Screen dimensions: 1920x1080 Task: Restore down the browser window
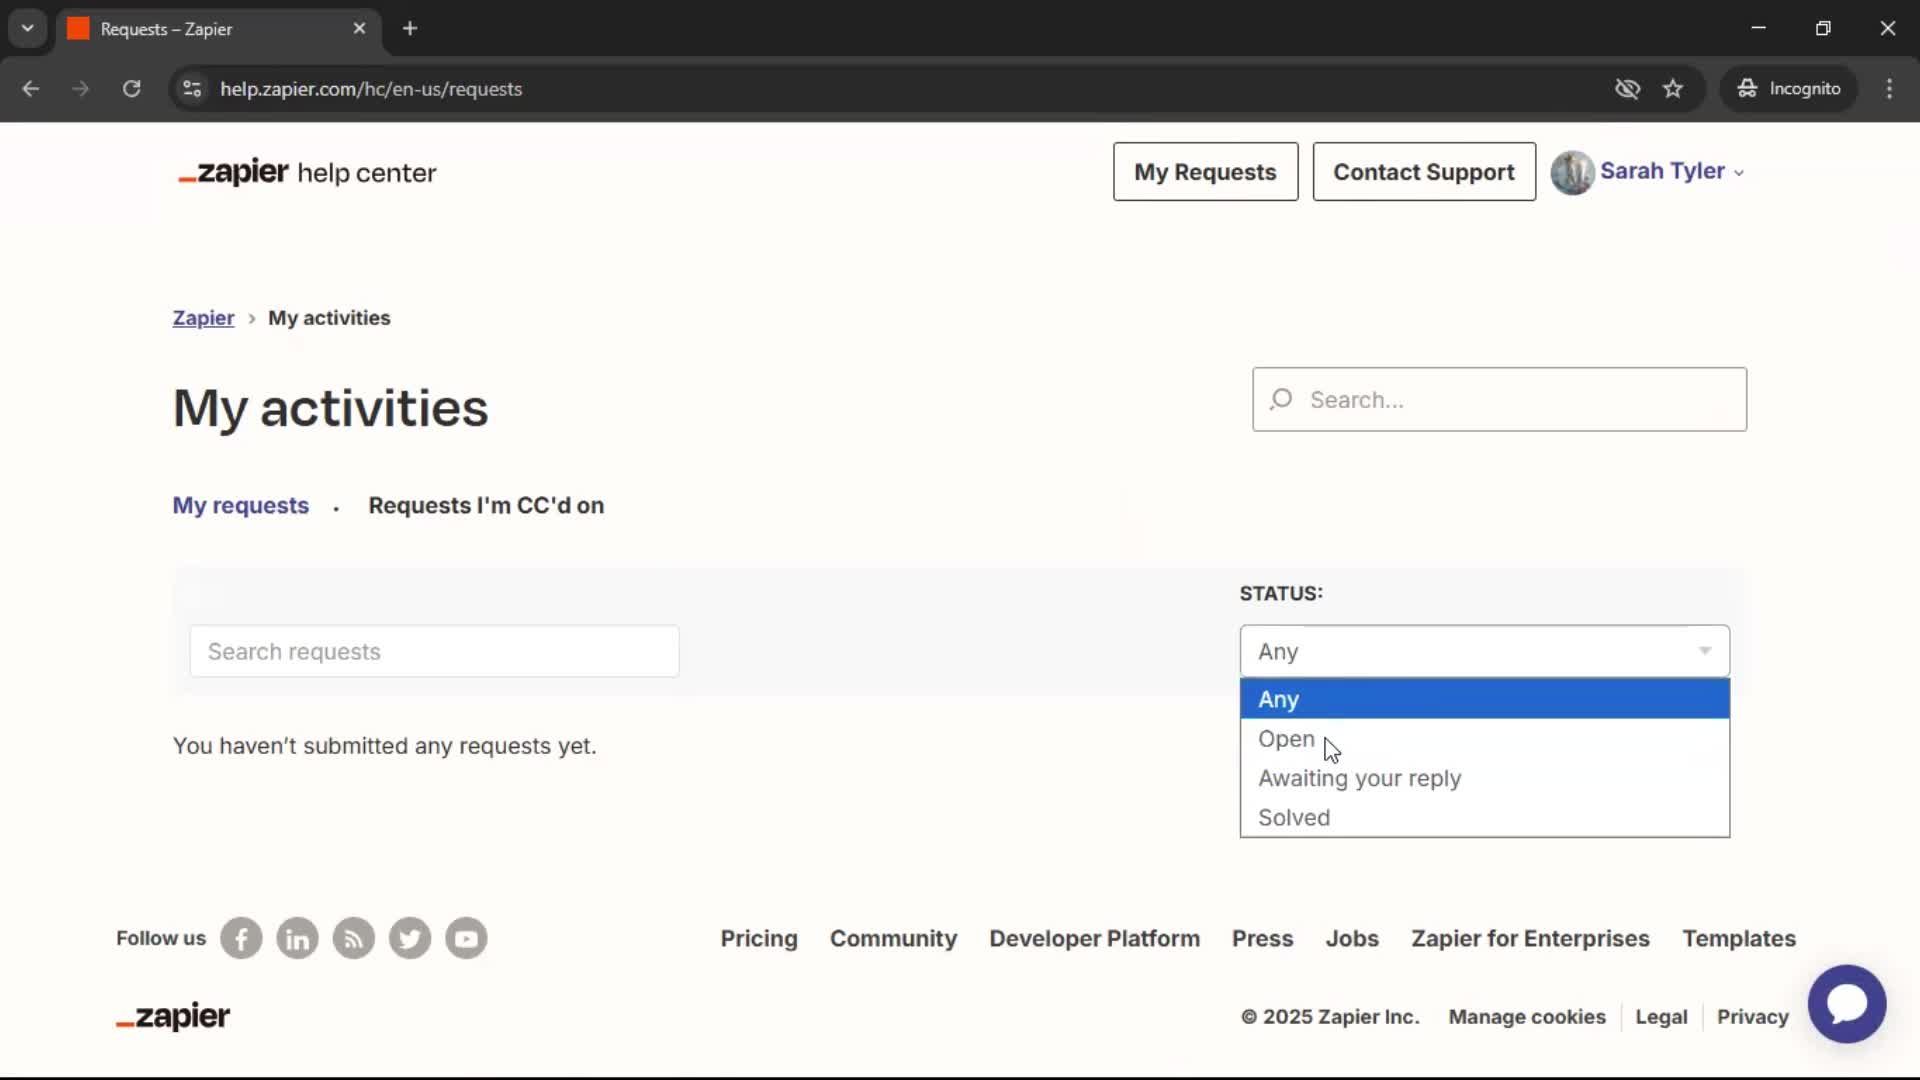tap(1823, 29)
